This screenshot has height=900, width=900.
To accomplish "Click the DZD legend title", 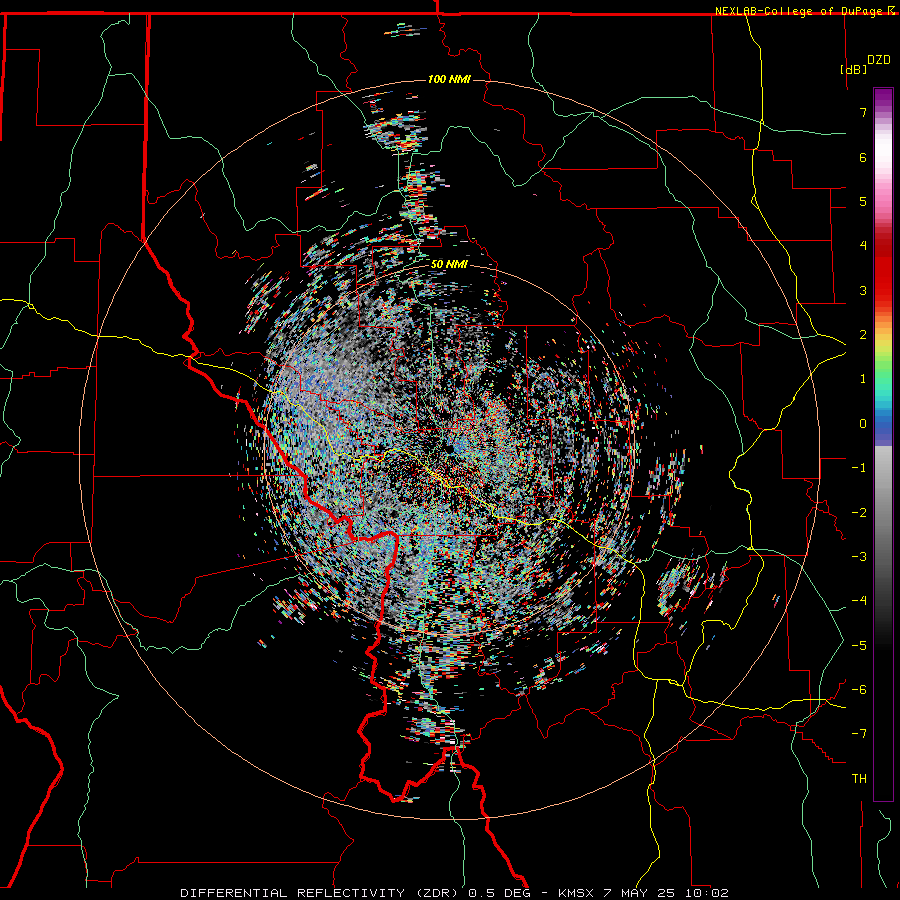I will [x=879, y=60].
